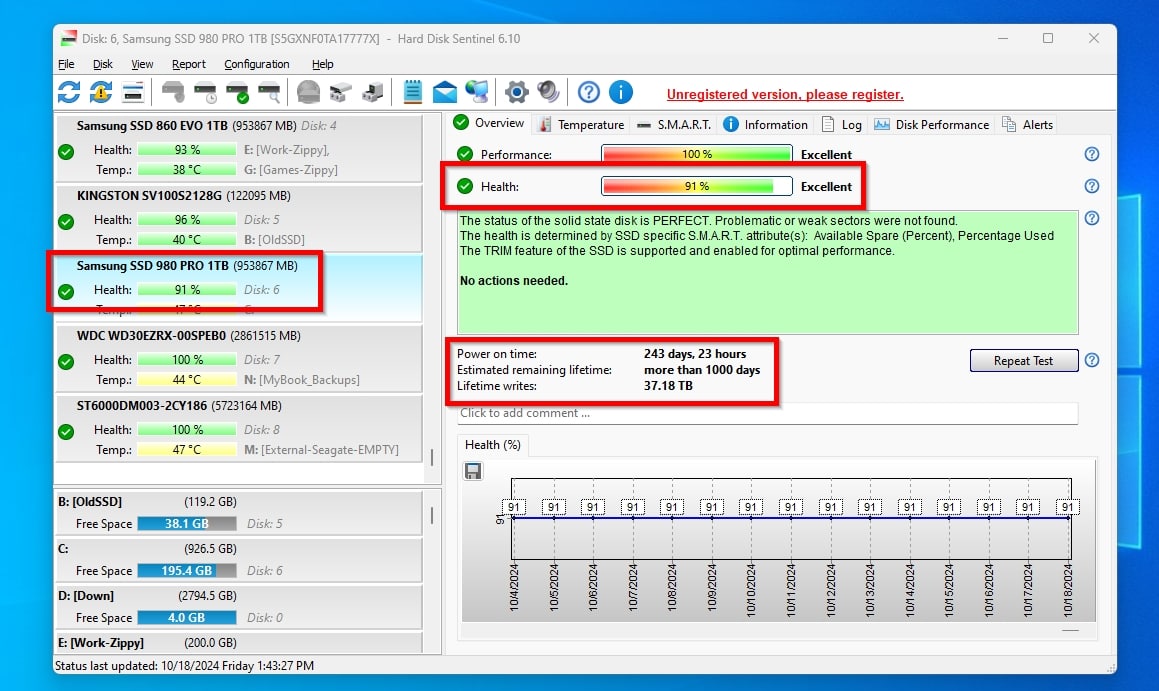Switch to the S.M.A.R.T. tab
This screenshot has height=691, width=1159.
click(x=674, y=125)
